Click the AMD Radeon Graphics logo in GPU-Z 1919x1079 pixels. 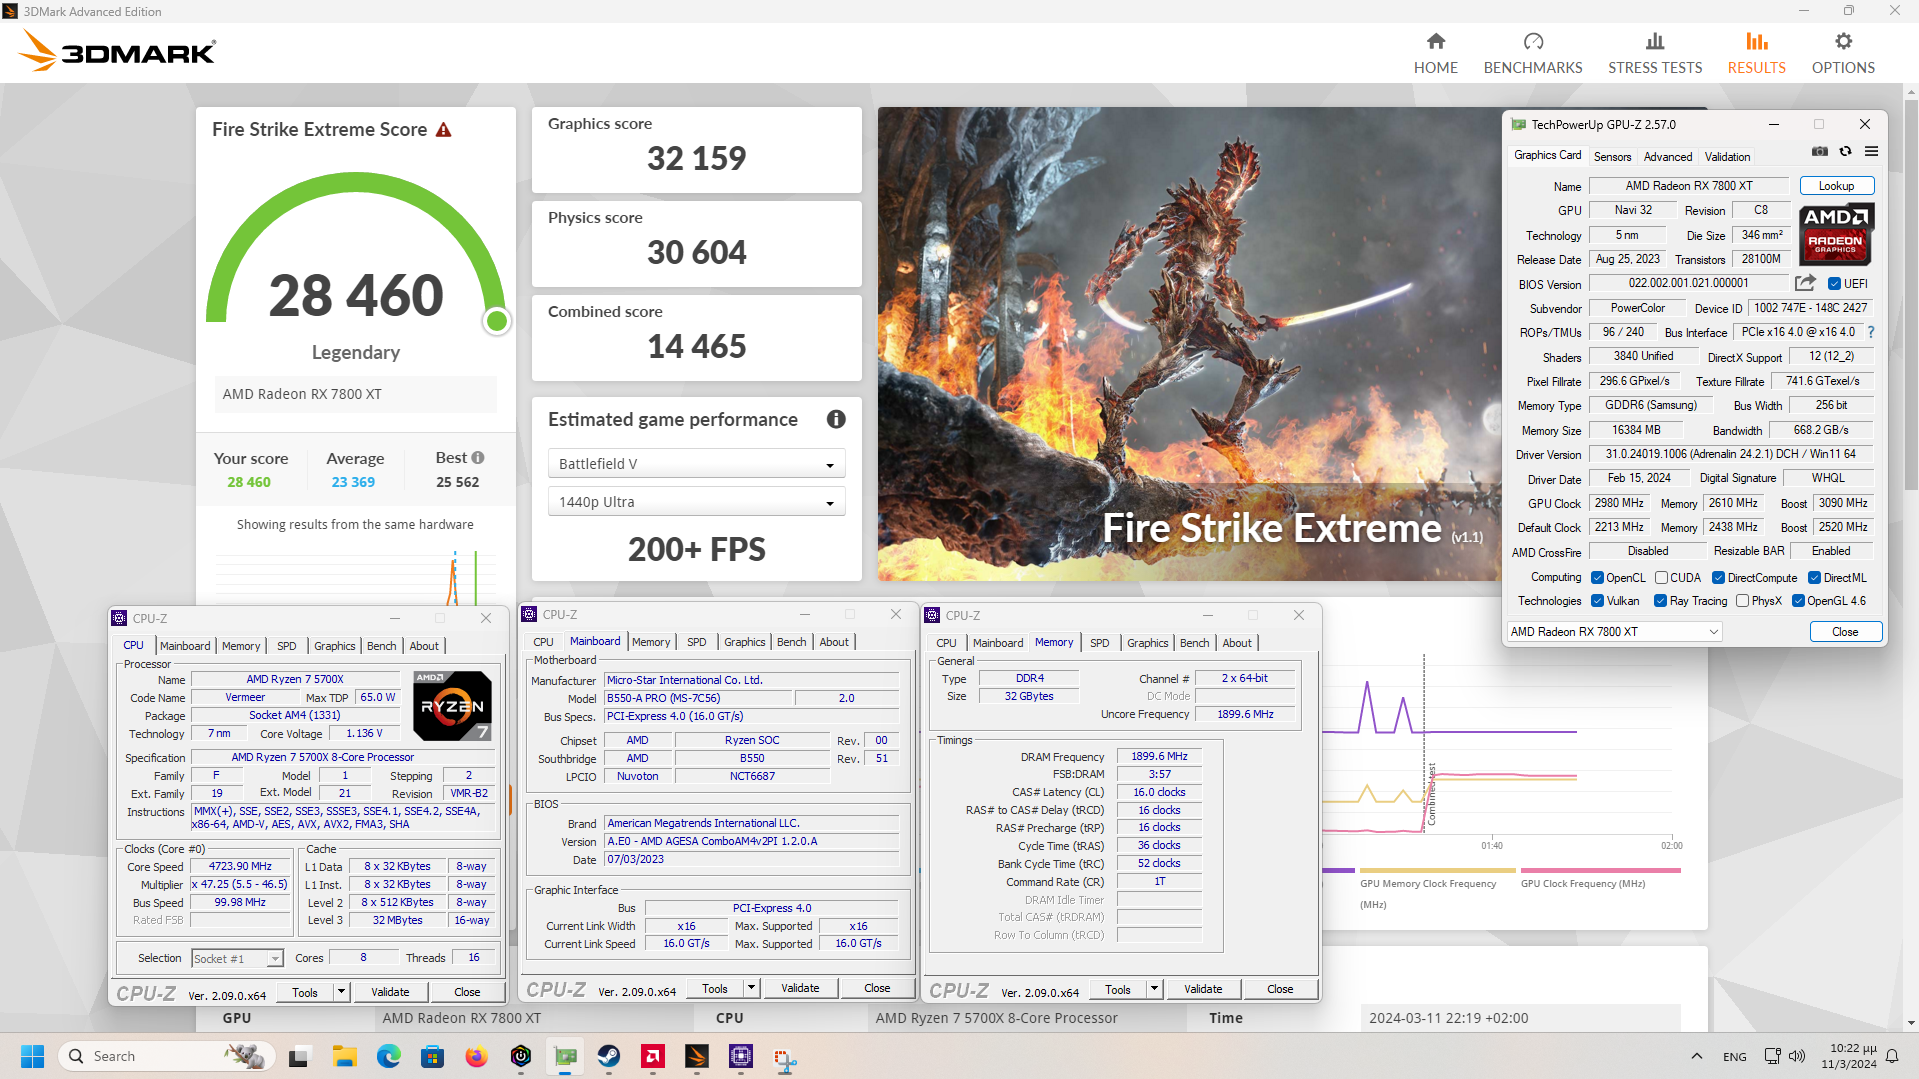1836,234
